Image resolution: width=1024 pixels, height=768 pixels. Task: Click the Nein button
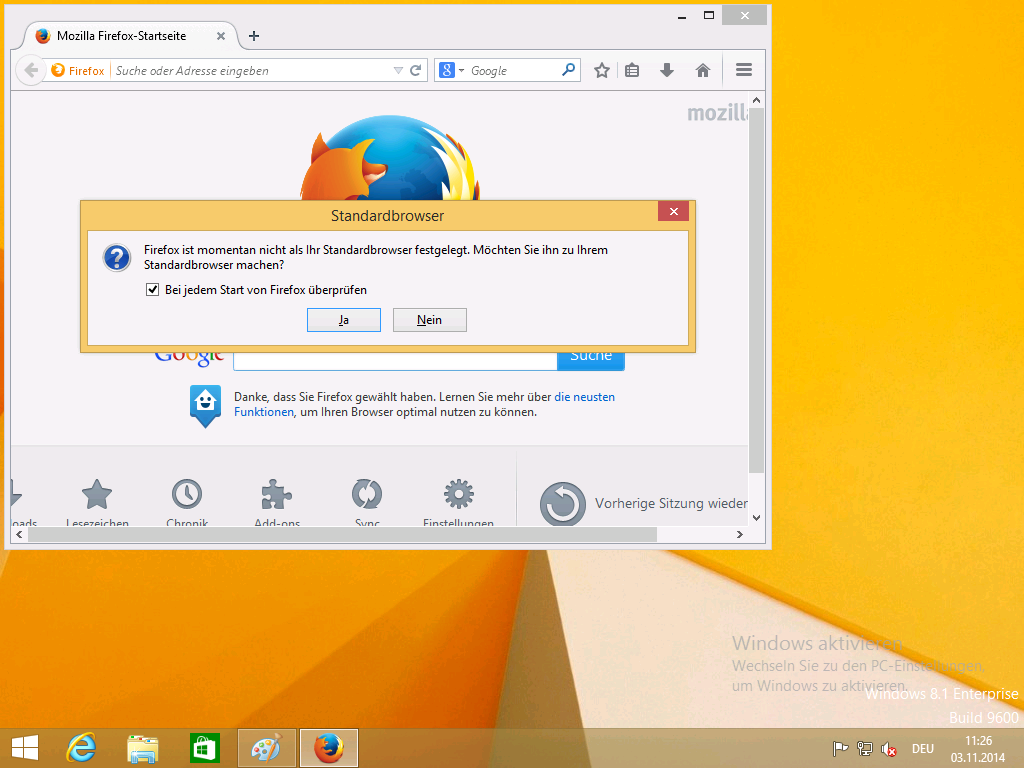click(430, 320)
